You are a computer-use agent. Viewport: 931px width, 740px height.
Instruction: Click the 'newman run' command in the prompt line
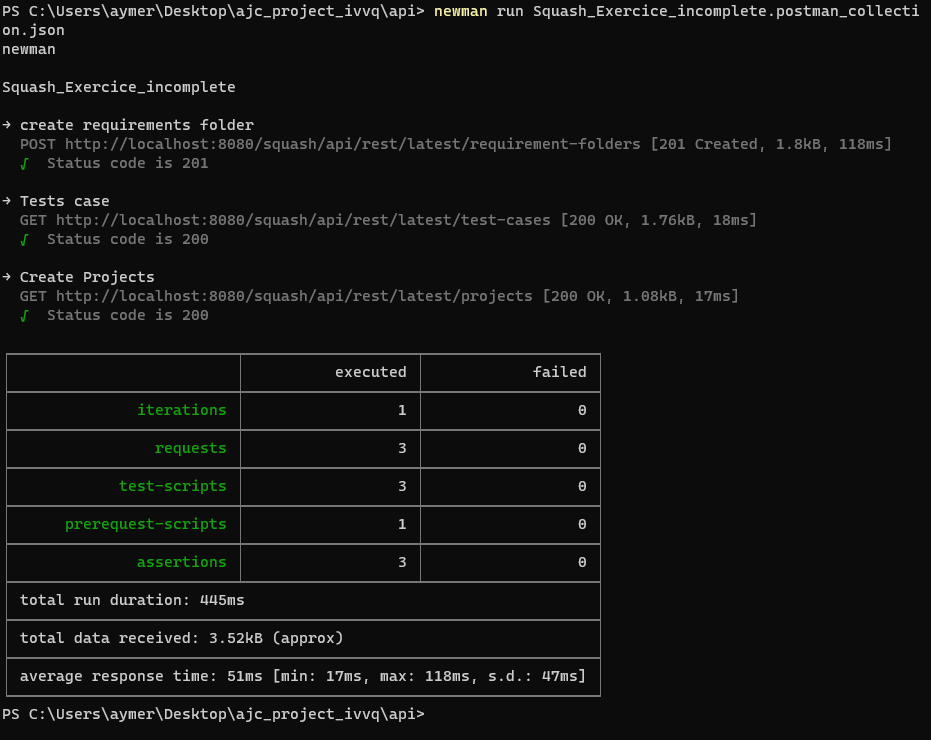pos(479,11)
